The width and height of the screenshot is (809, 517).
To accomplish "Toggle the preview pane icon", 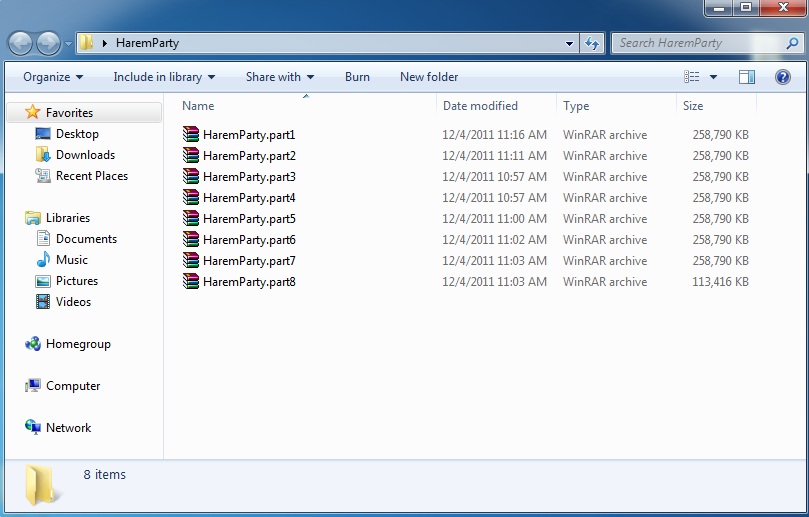I will [x=747, y=77].
